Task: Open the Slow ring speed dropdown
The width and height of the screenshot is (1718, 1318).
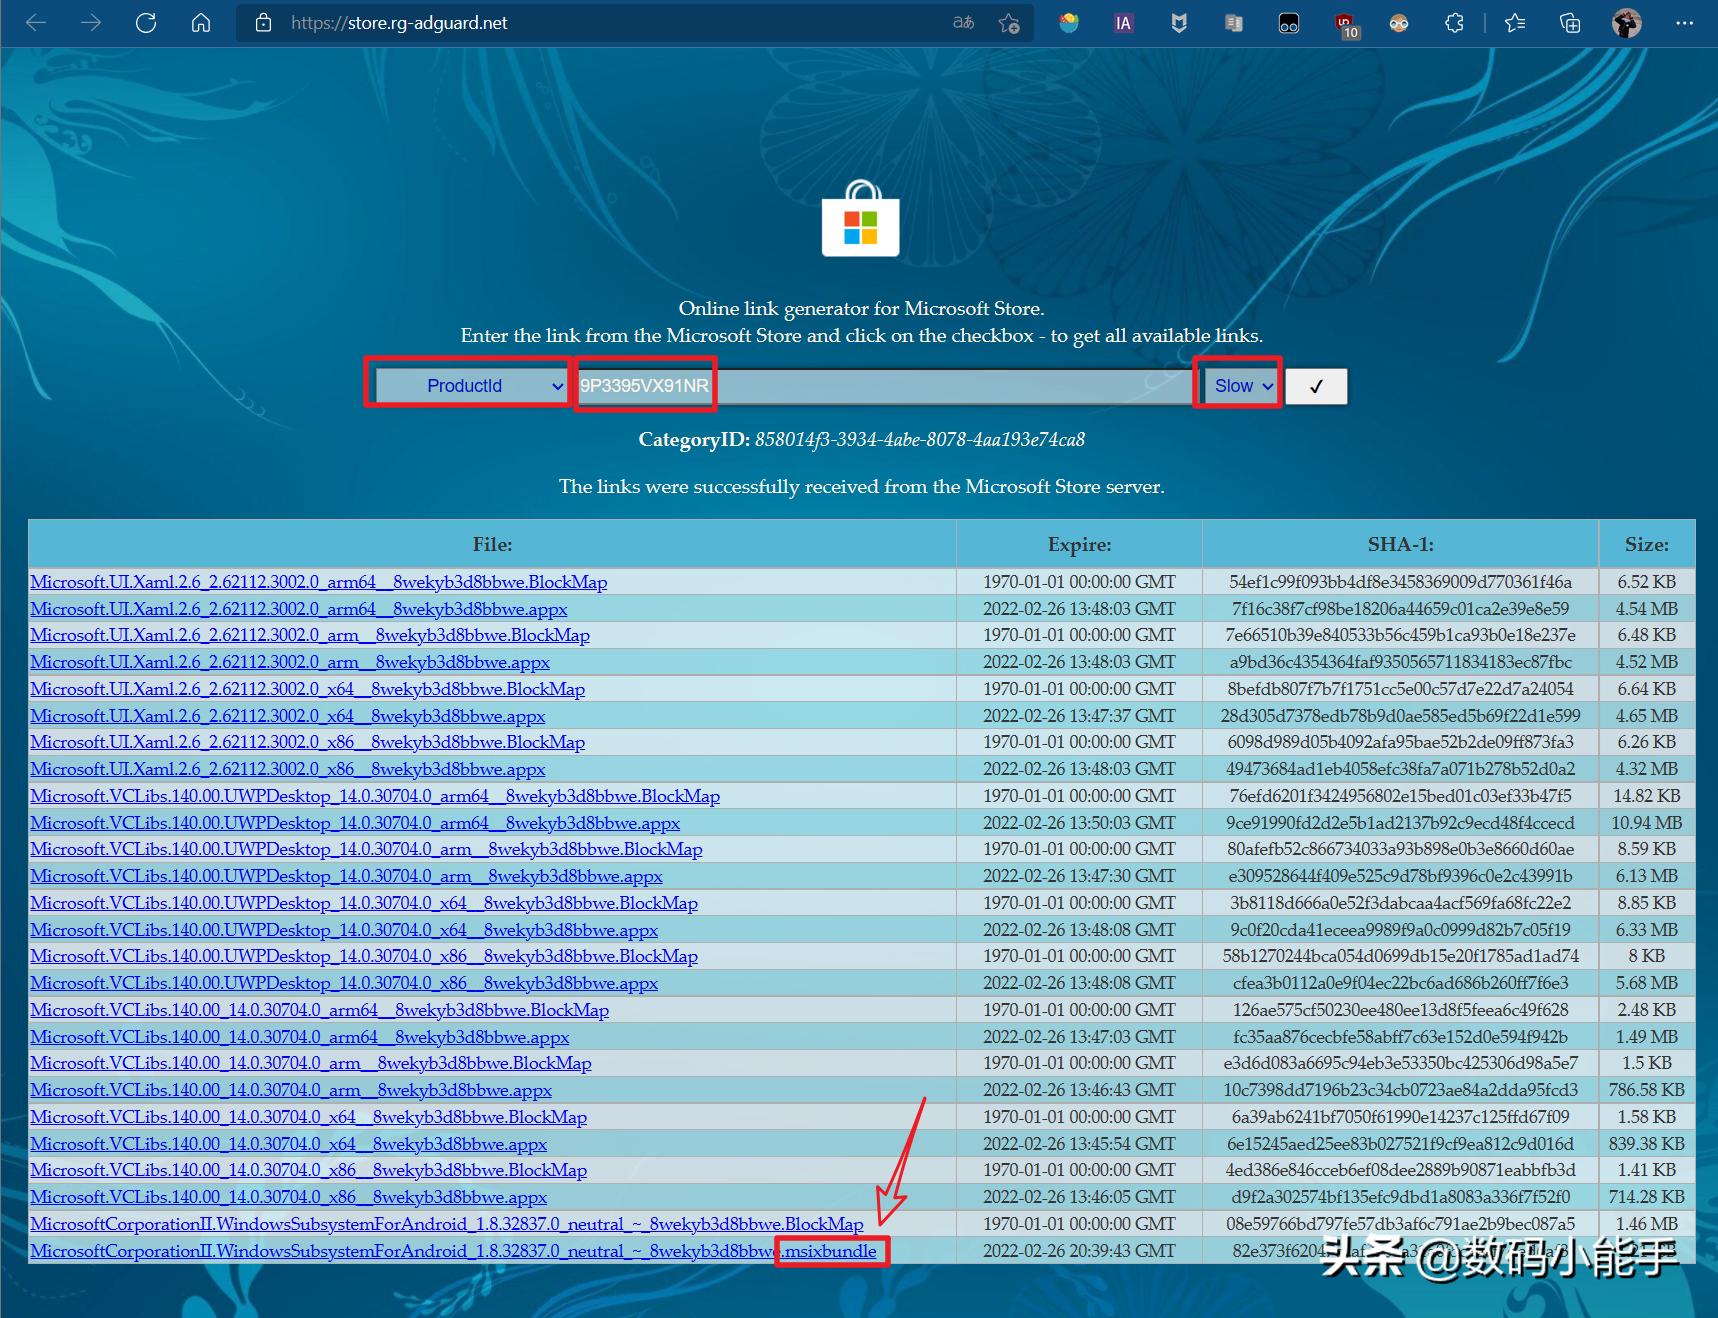Action: coord(1238,385)
